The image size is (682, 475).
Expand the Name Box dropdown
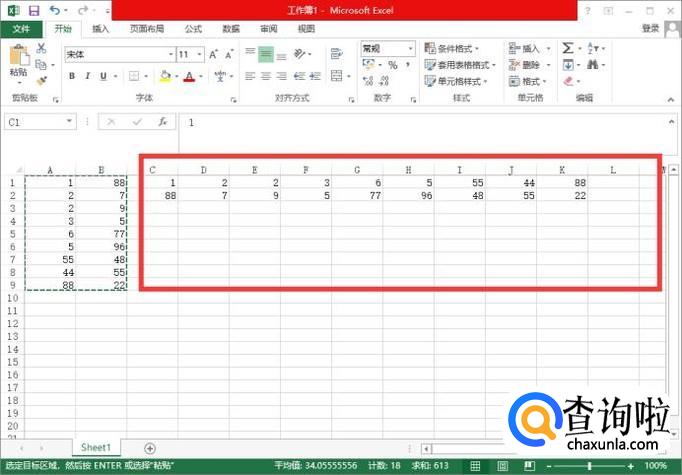(69, 121)
